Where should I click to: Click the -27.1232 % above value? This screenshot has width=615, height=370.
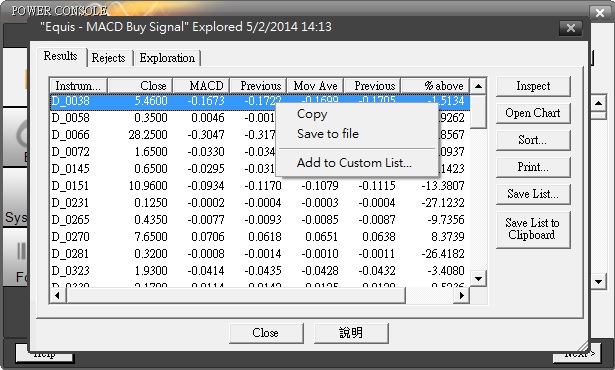tap(443, 203)
